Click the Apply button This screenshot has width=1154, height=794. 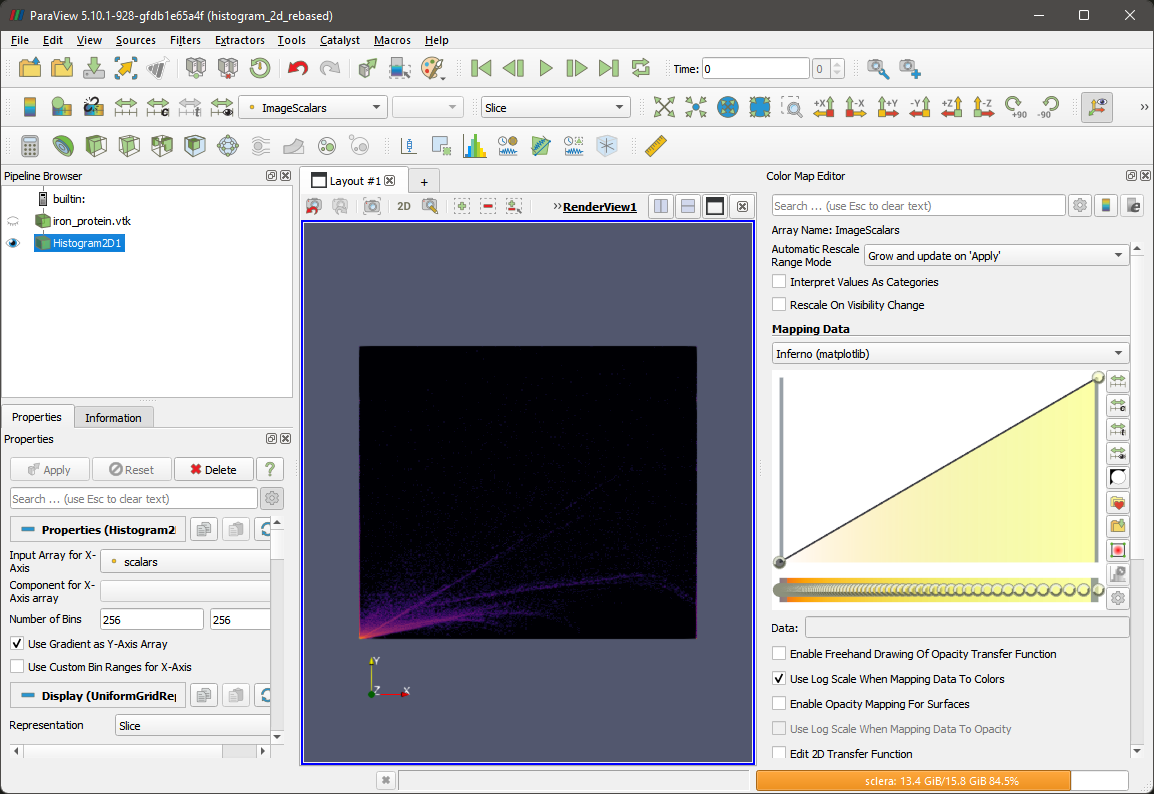click(49, 469)
